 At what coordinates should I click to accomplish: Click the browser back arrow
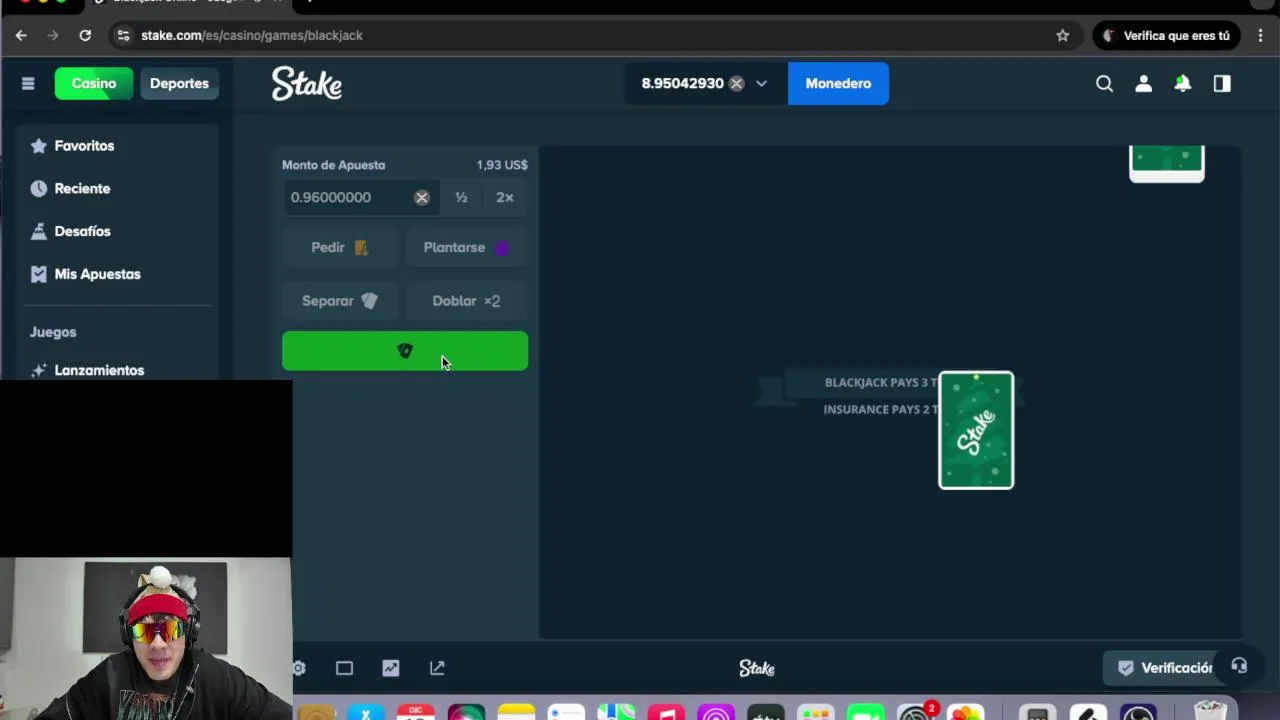tap(21, 35)
